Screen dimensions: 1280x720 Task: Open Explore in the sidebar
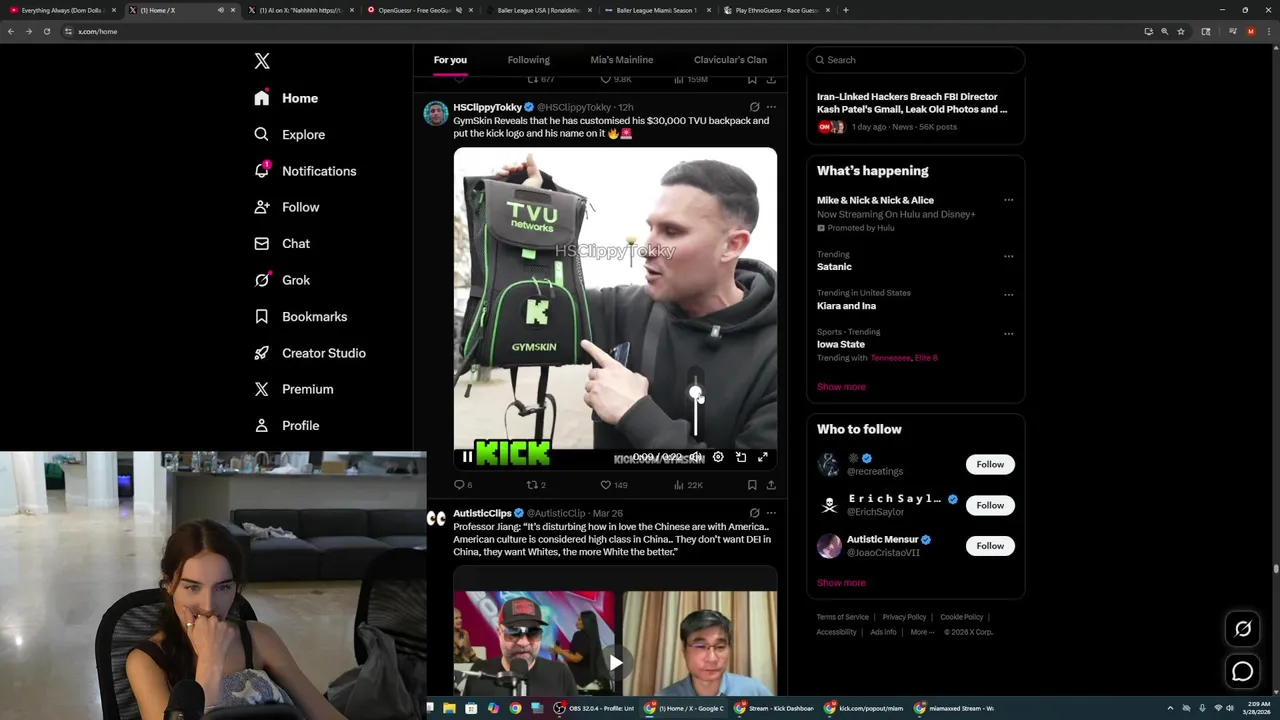coord(289,134)
